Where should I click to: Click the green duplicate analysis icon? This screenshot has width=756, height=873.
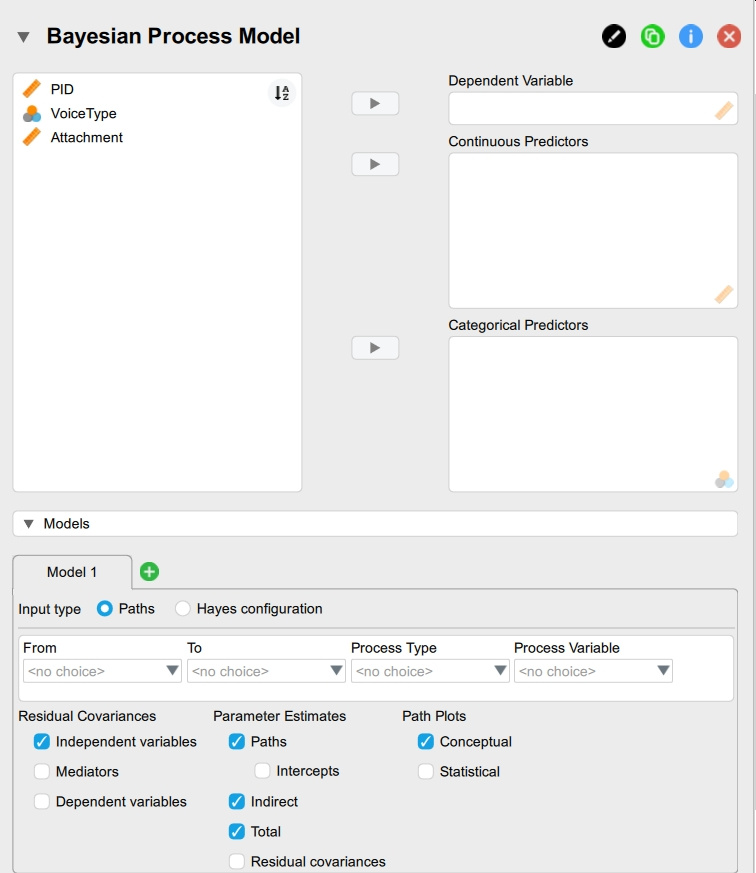[652, 37]
